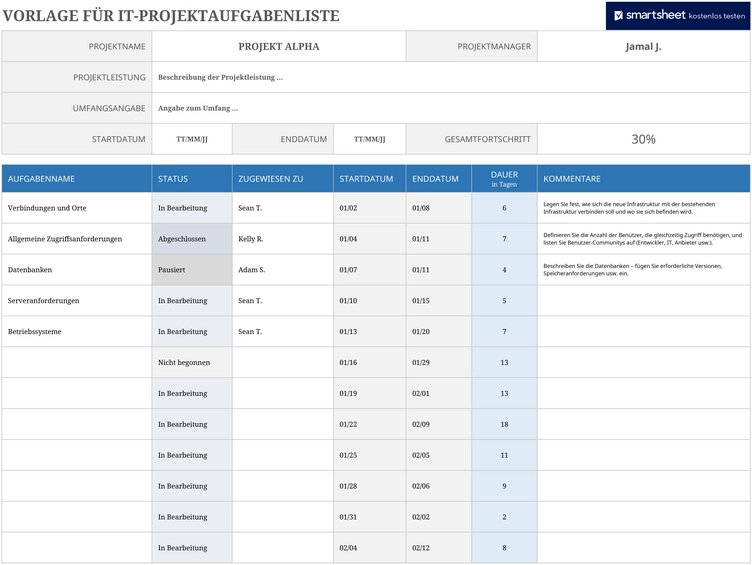Click end date 01/08 cell
752x565 pixels.
[x=438, y=208]
